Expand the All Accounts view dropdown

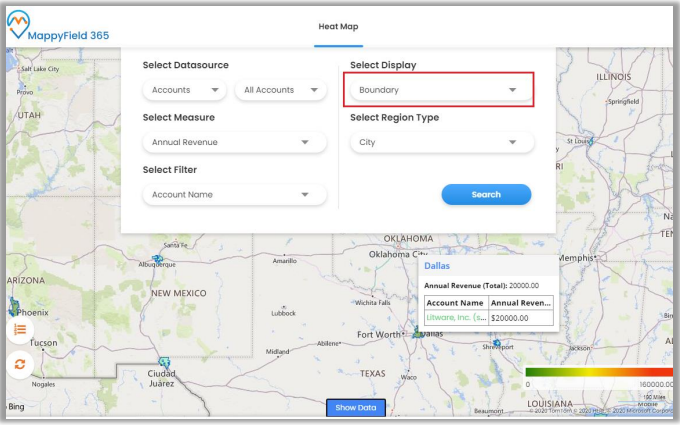click(x=280, y=90)
